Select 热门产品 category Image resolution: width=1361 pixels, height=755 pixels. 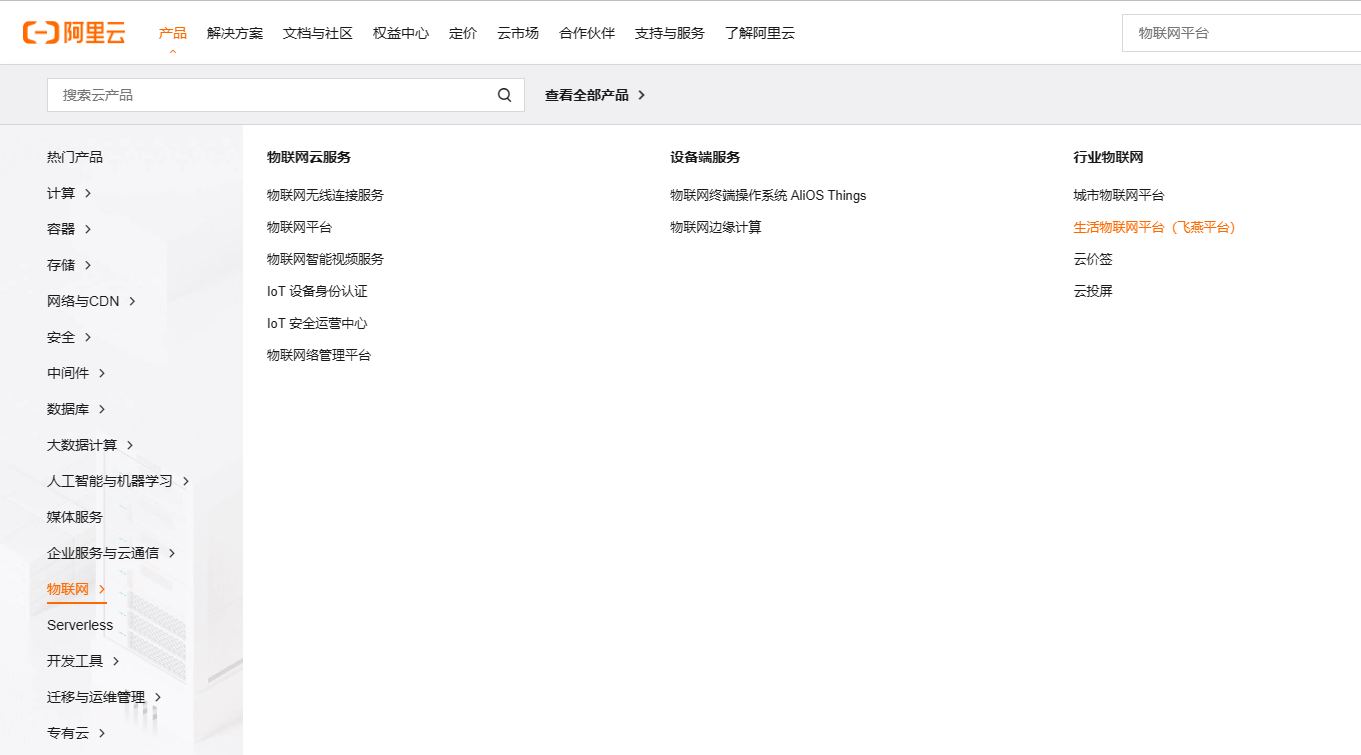[75, 157]
